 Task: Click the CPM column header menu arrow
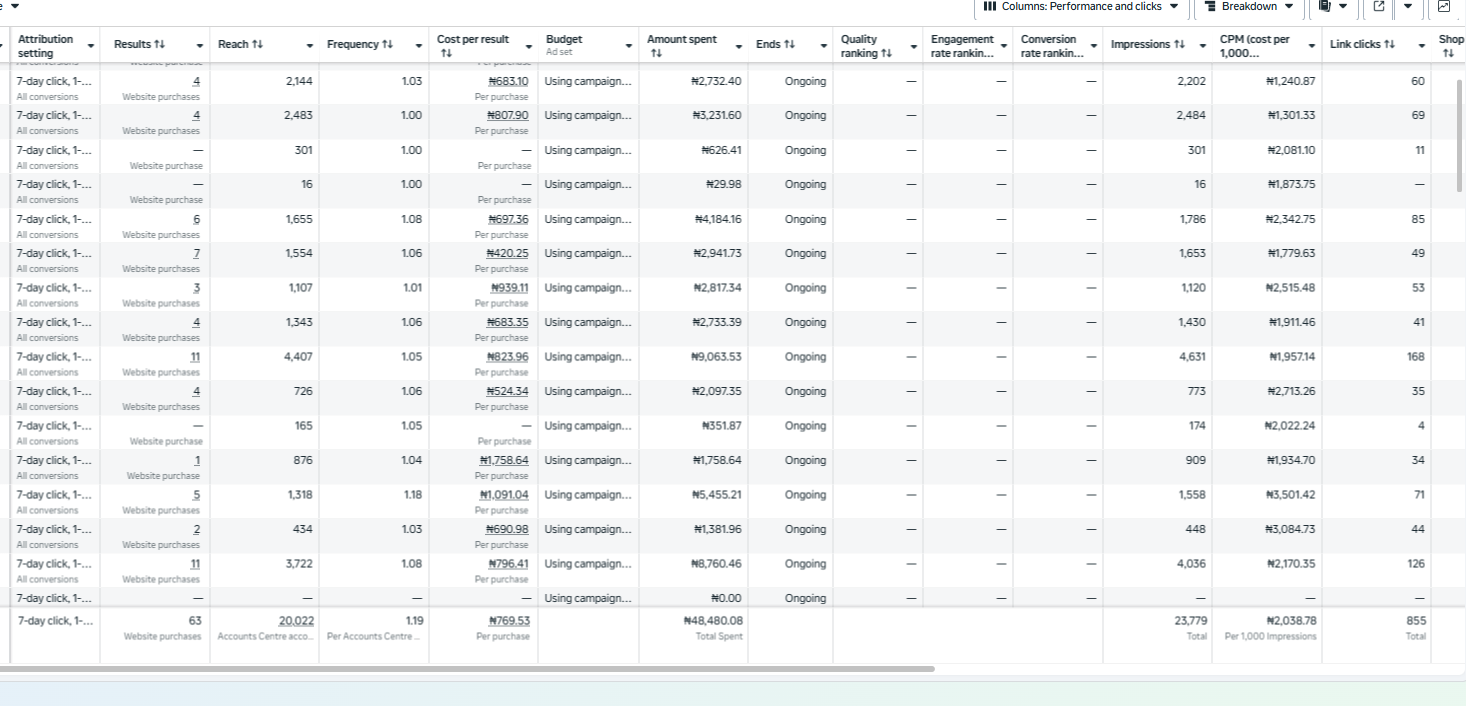click(x=1311, y=46)
